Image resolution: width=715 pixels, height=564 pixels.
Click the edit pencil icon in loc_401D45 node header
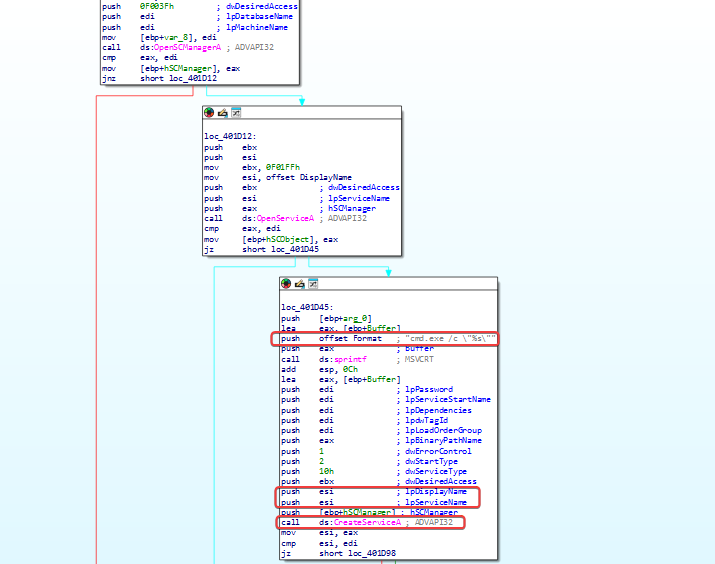pos(300,284)
